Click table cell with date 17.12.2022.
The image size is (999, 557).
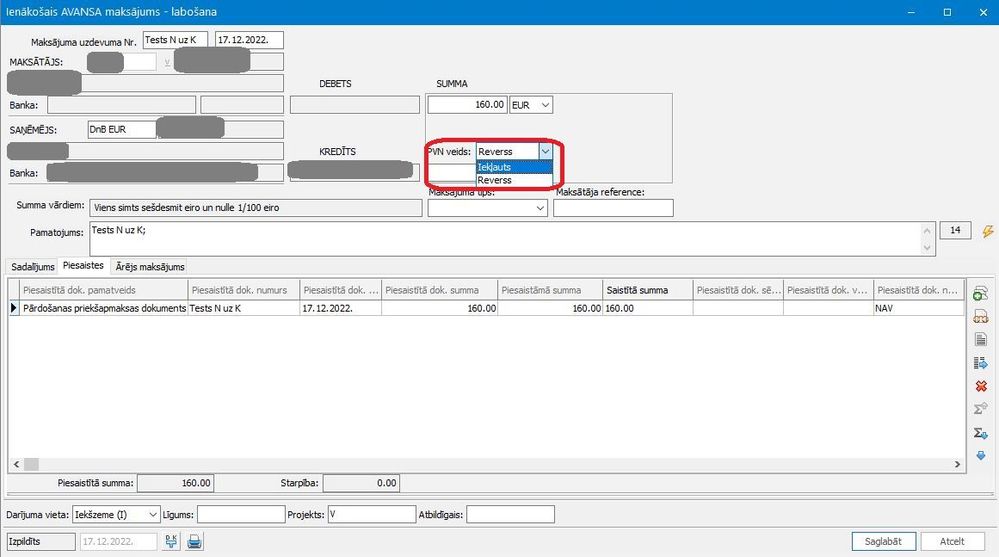340,308
